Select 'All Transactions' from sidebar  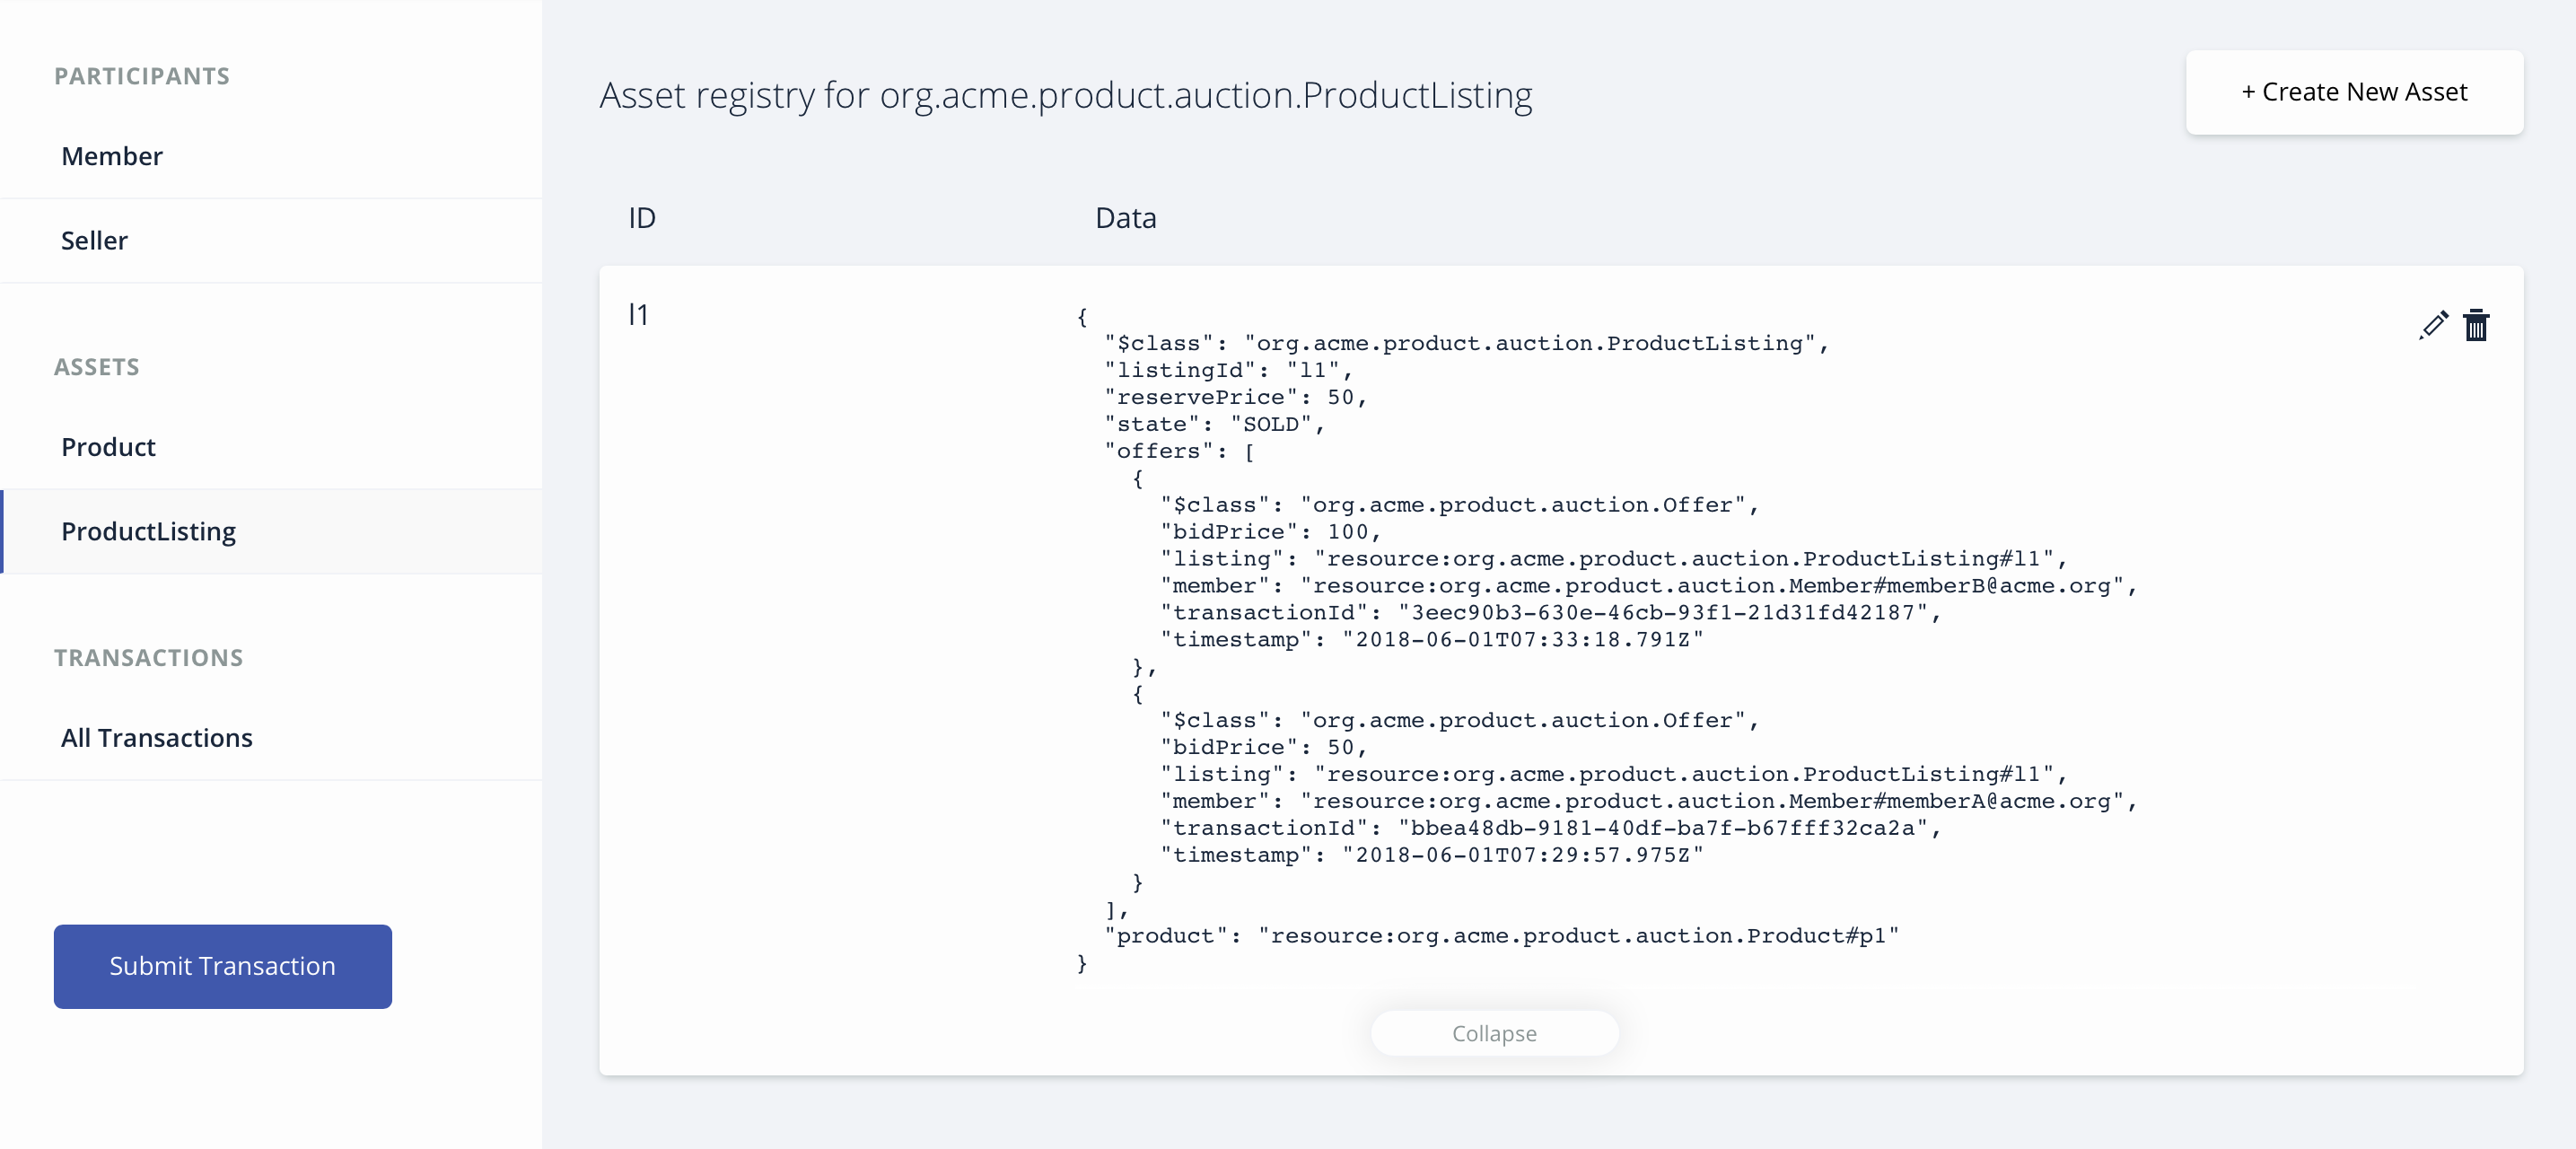coord(156,735)
